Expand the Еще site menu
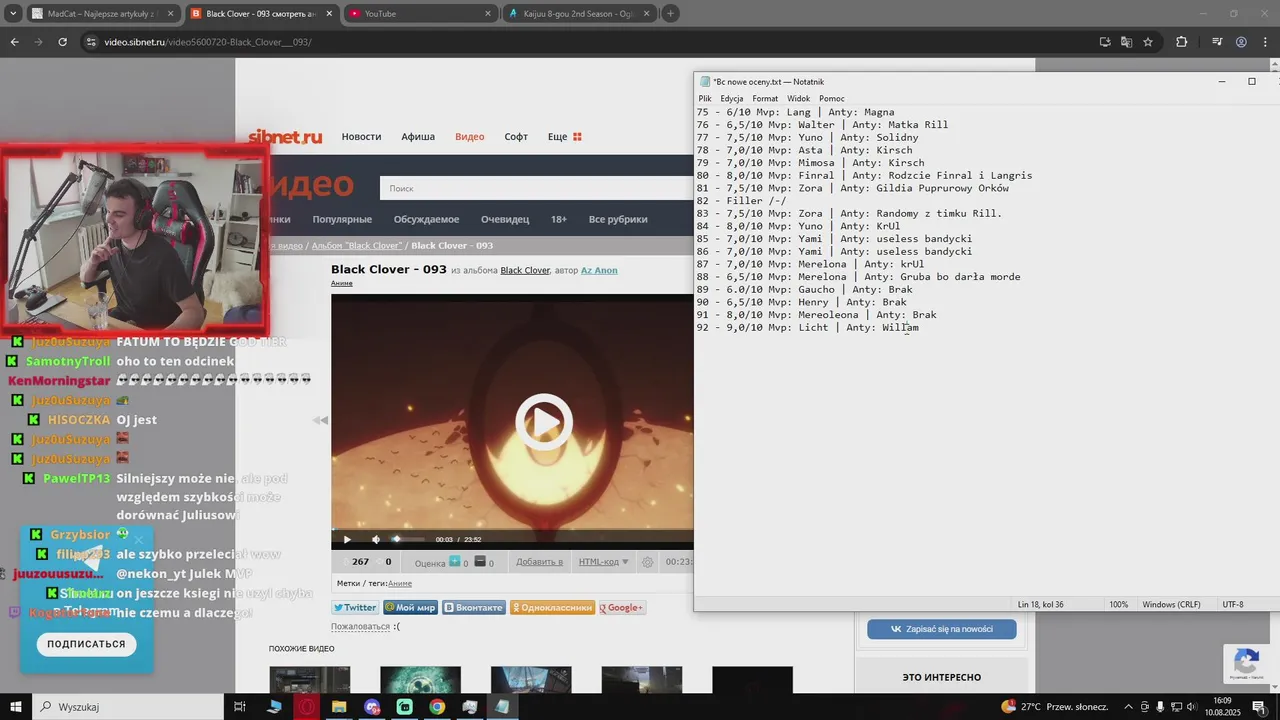1280x720 pixels. (564, 136)
